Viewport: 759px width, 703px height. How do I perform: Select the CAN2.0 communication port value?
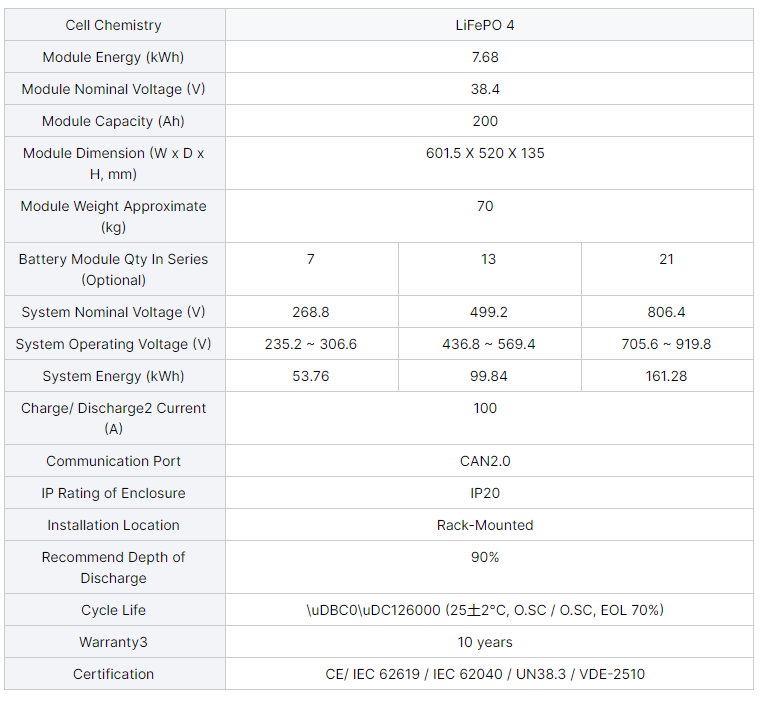[x=485, y=461]
